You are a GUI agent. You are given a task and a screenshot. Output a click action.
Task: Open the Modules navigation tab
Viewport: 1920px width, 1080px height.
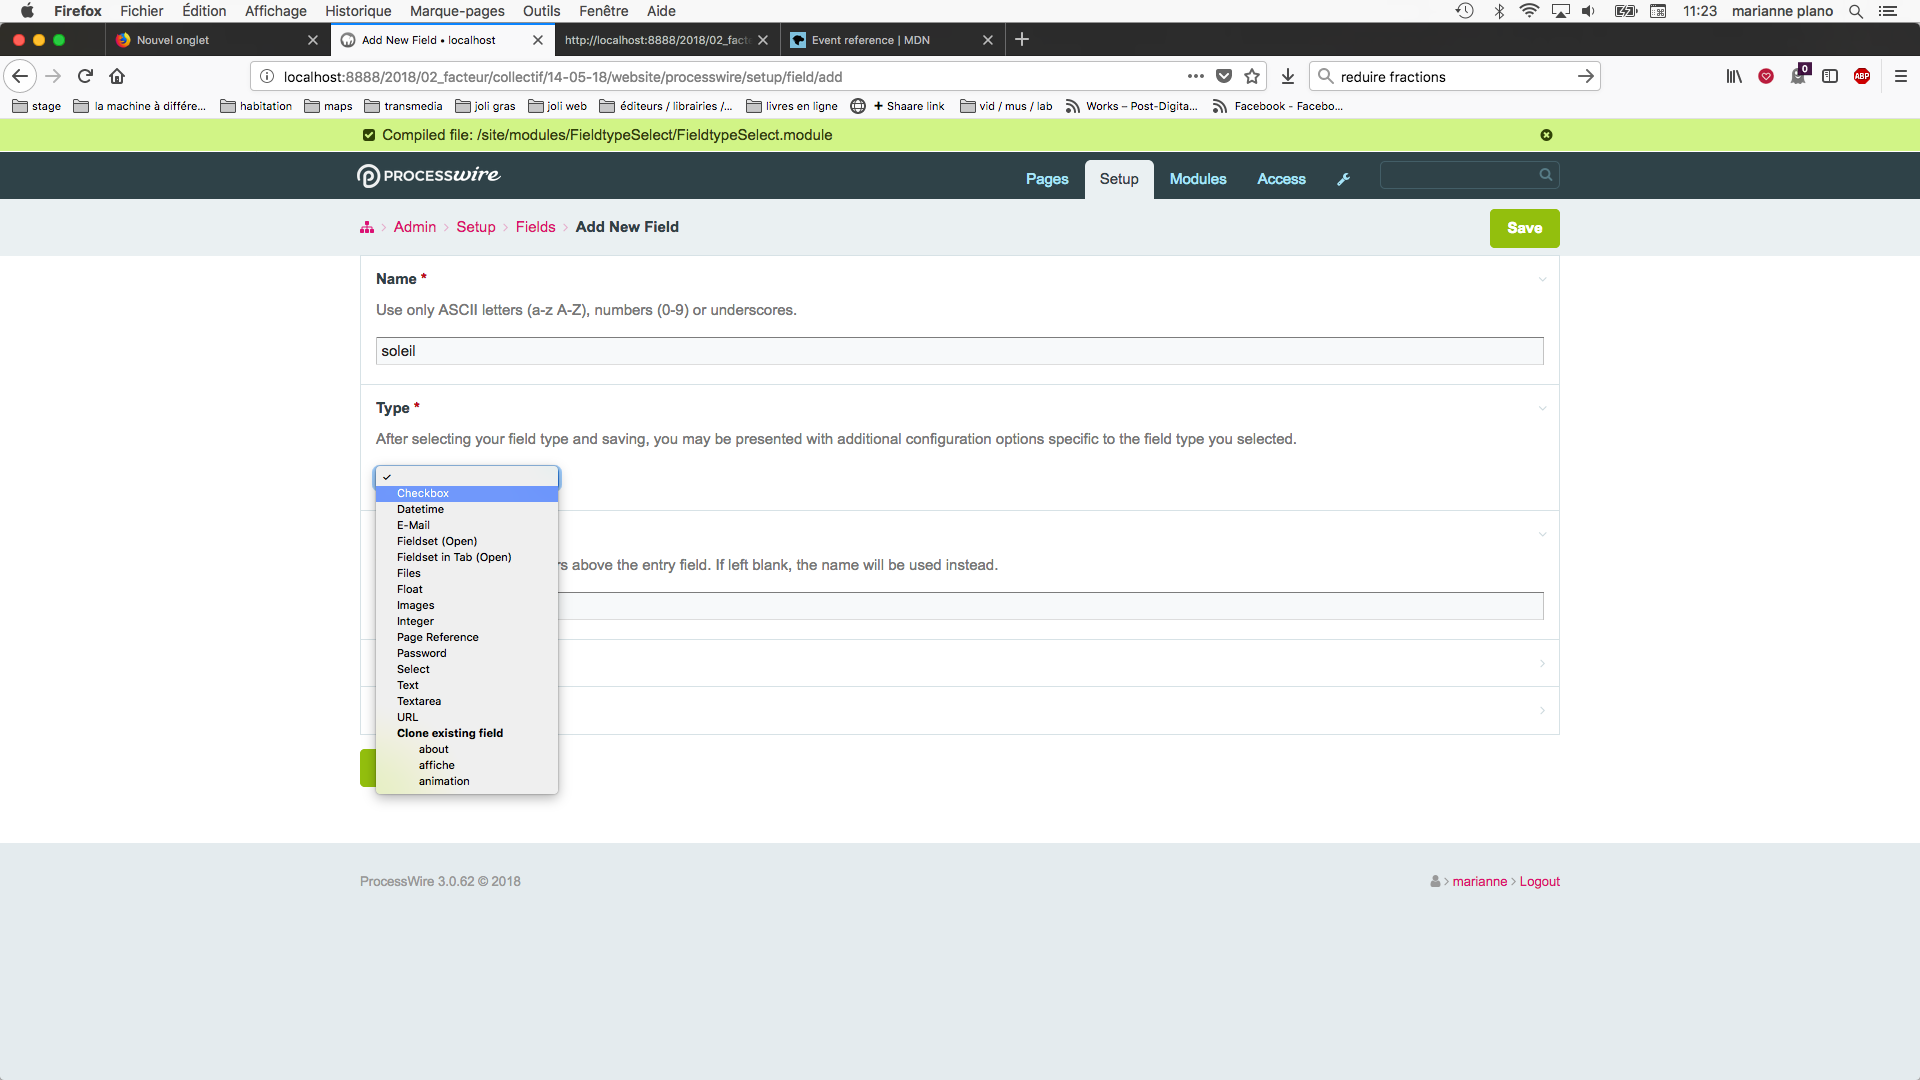(1197, 179)
